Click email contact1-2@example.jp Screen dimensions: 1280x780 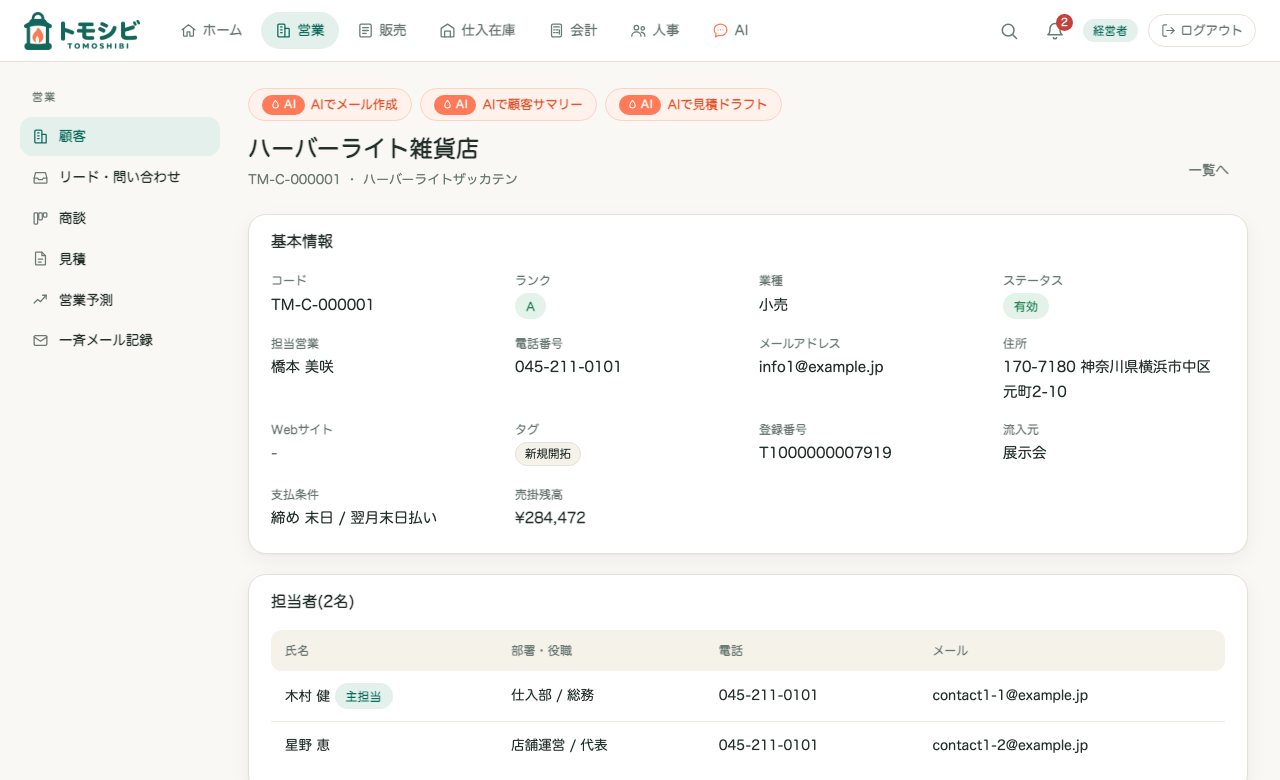pyautogui.click(x=1010, y=745)
